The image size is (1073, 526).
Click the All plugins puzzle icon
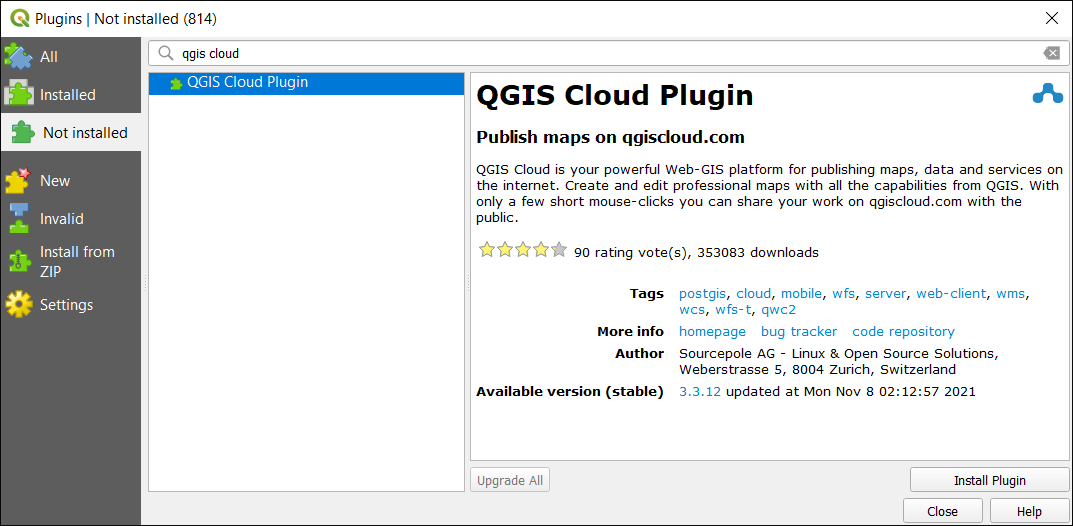[18, 56]
